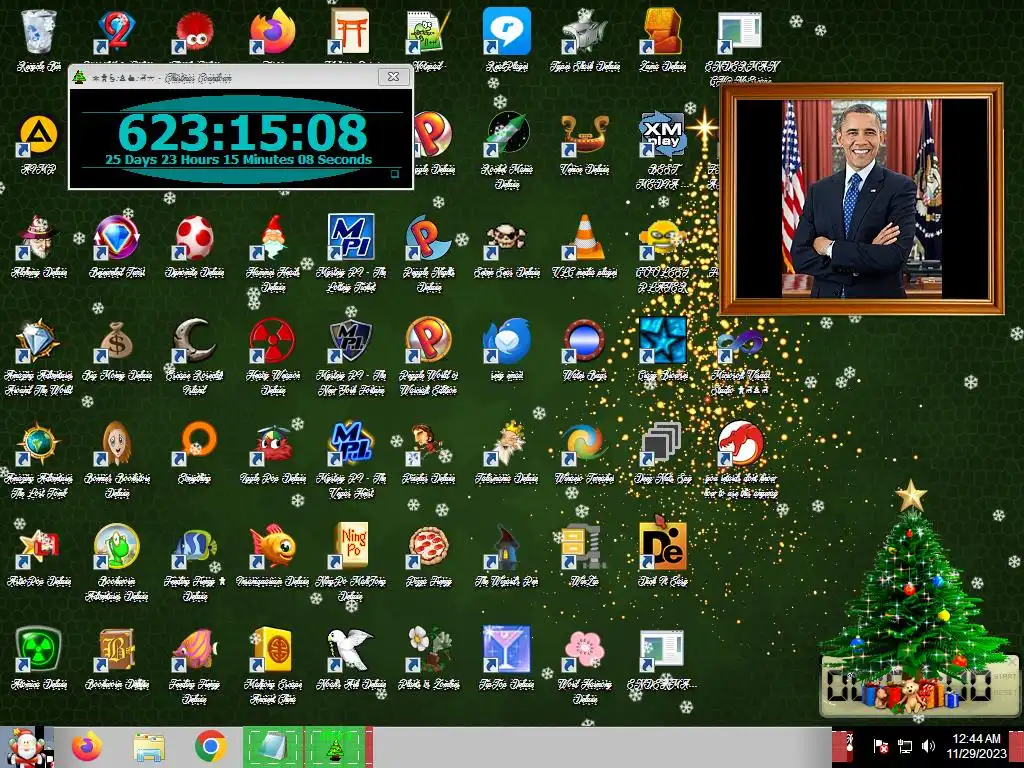Open Alchemy Deluxe wizard icon
This screenshot has width=1024, height=768.
[39, 237]
